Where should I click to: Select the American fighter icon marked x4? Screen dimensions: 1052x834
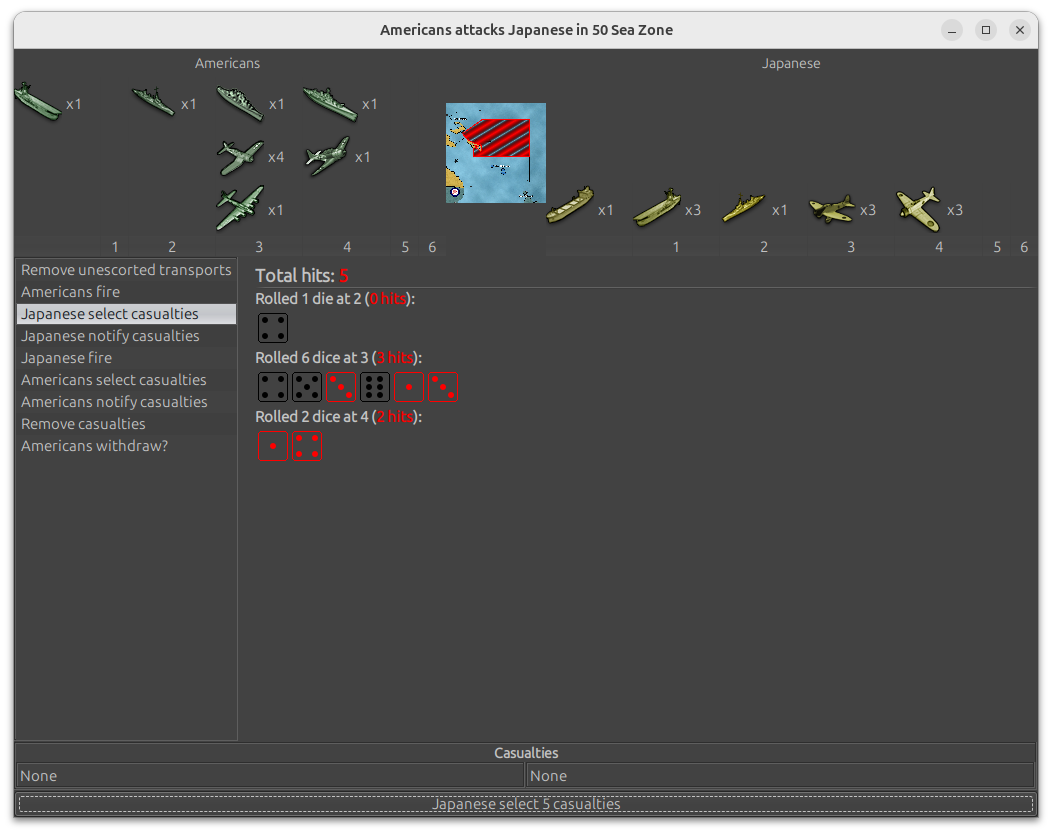pos(240,157)
